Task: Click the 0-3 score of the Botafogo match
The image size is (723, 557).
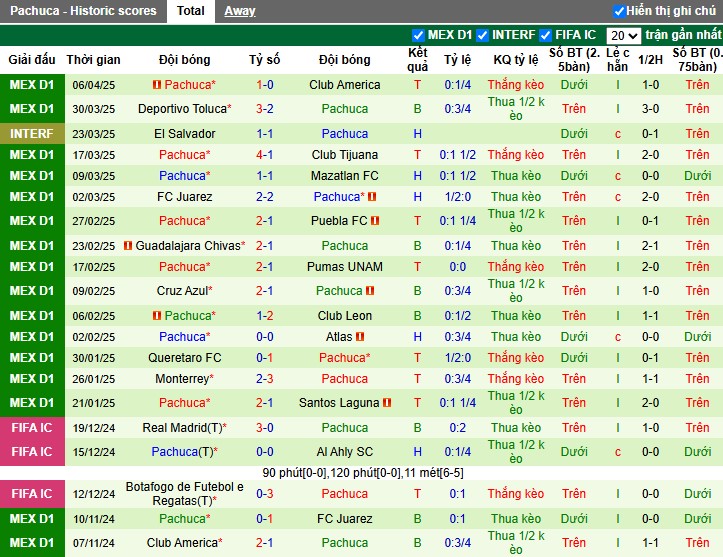Action: coord(265,494)
